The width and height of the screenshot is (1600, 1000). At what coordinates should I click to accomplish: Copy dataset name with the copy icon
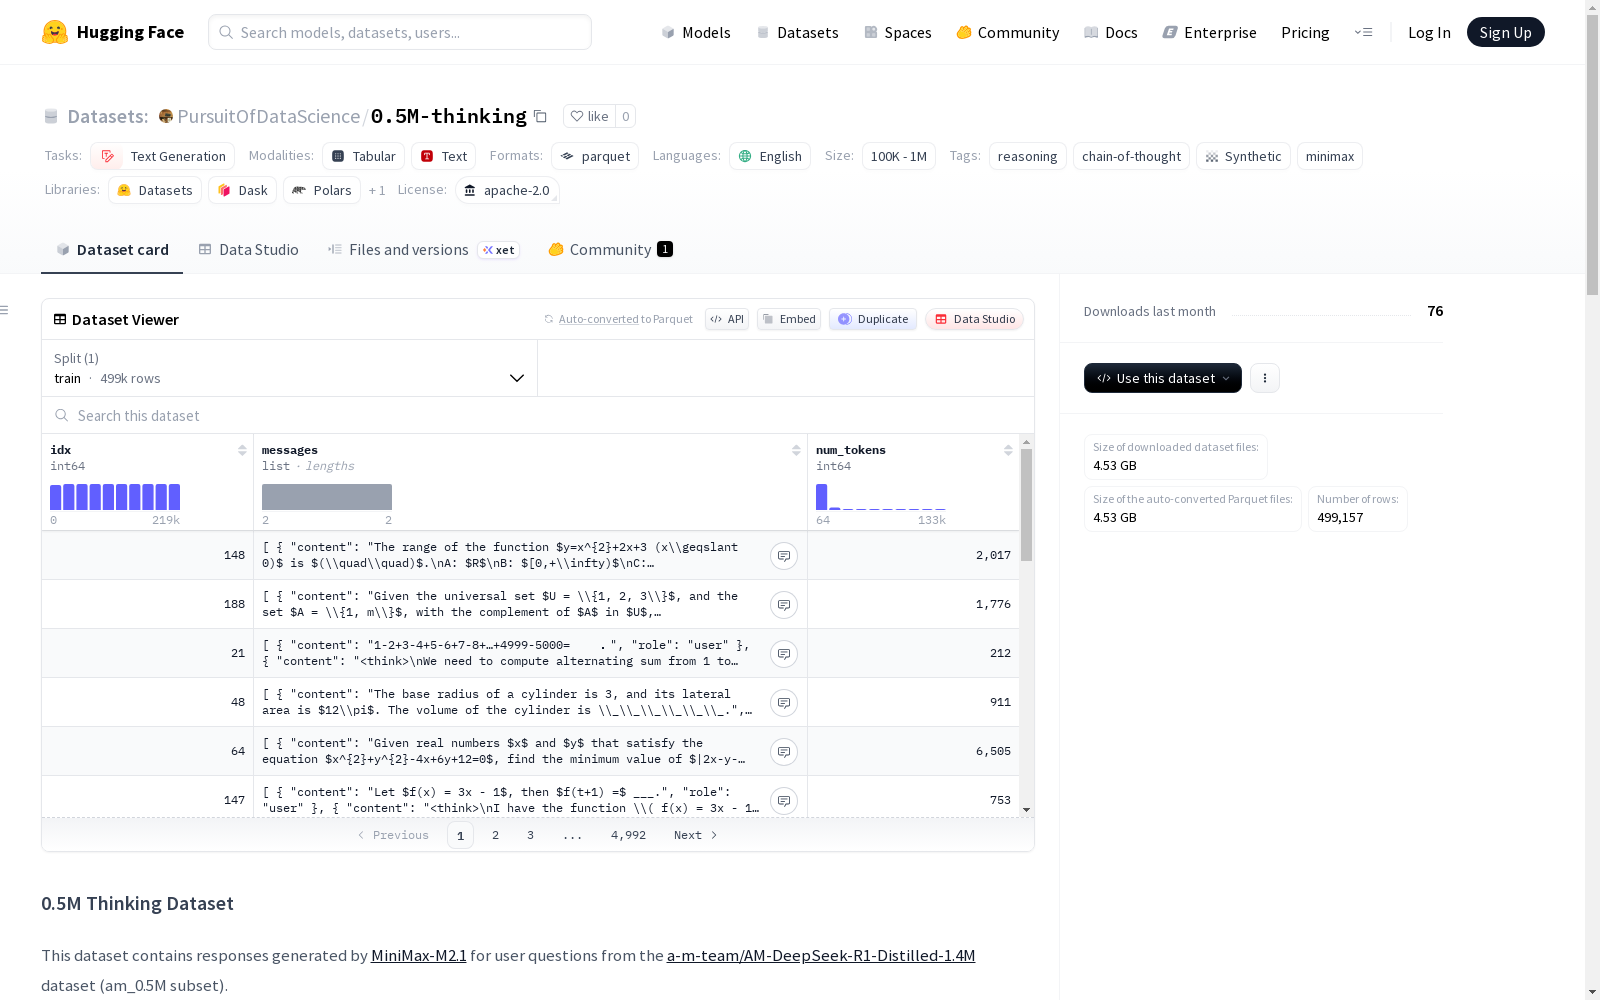tap(540, 116)
